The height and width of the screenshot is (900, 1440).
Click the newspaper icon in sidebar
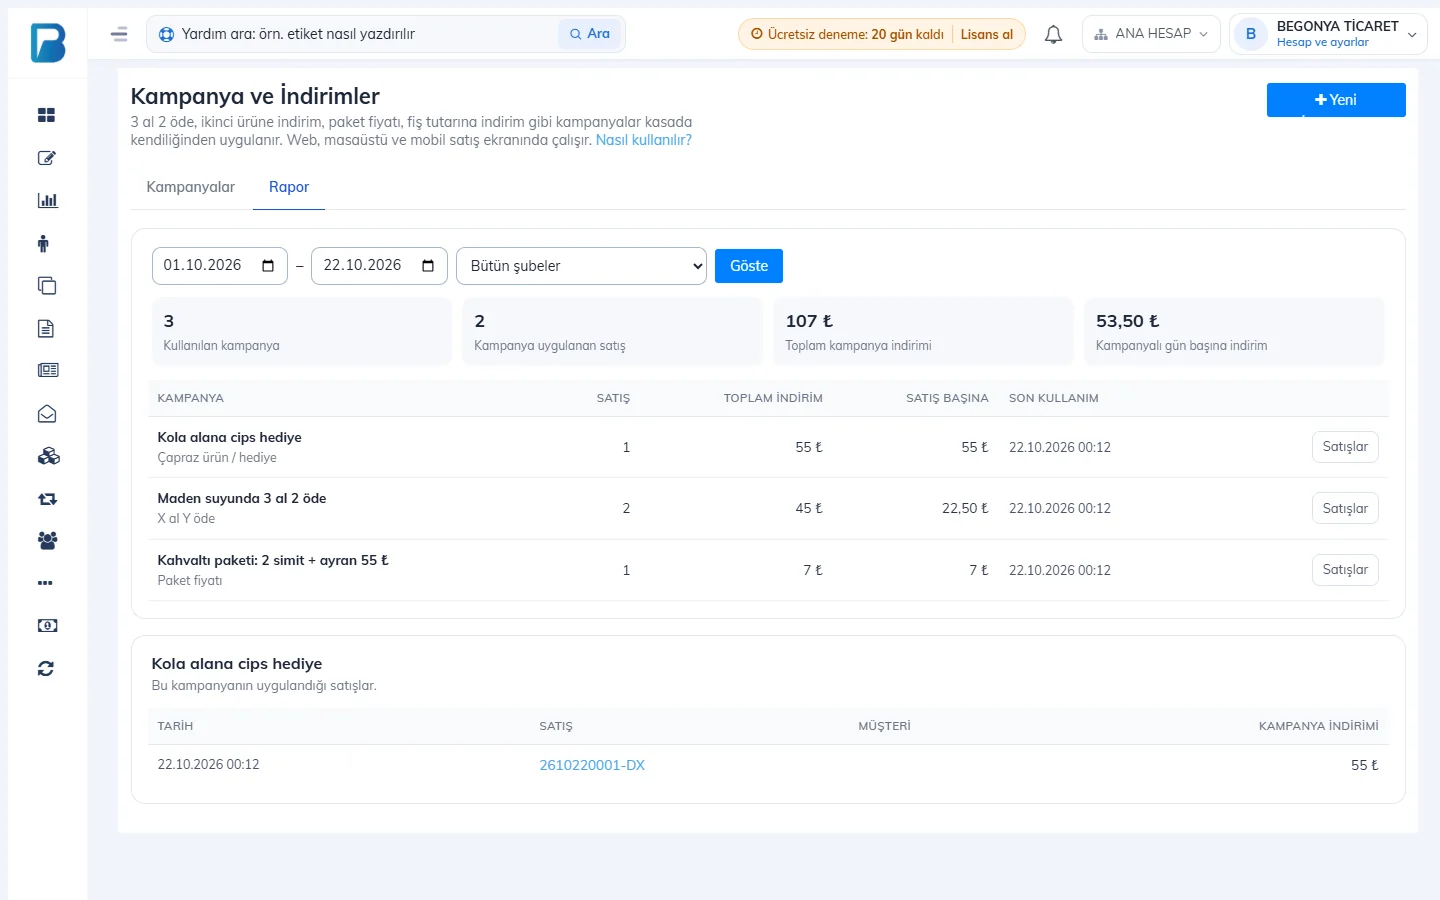coord(47,370)
